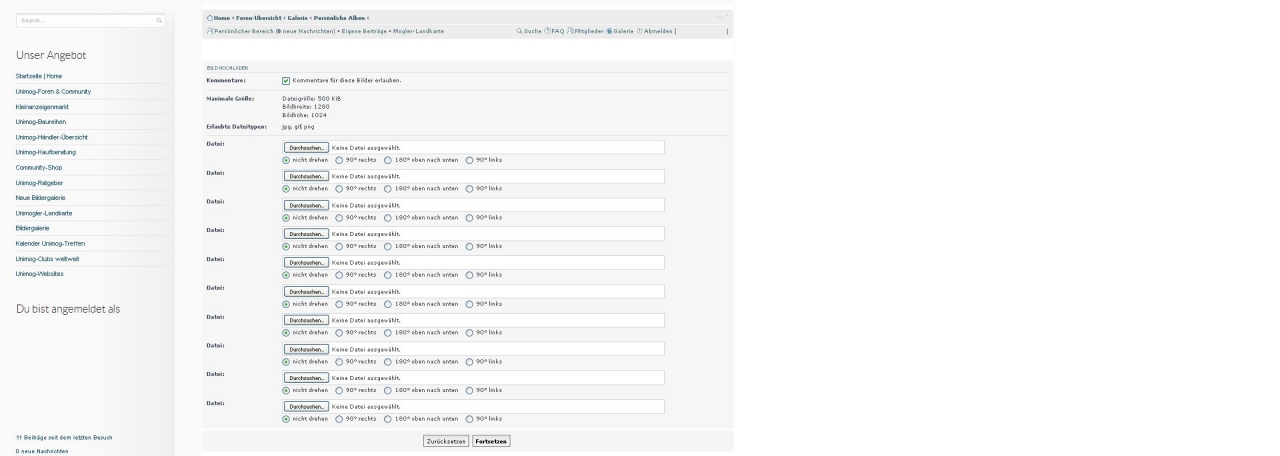This screenshot has height=456, width=1280.
Task: Click the home icon in the breadcrumb
Action: [x=208, y=18]
